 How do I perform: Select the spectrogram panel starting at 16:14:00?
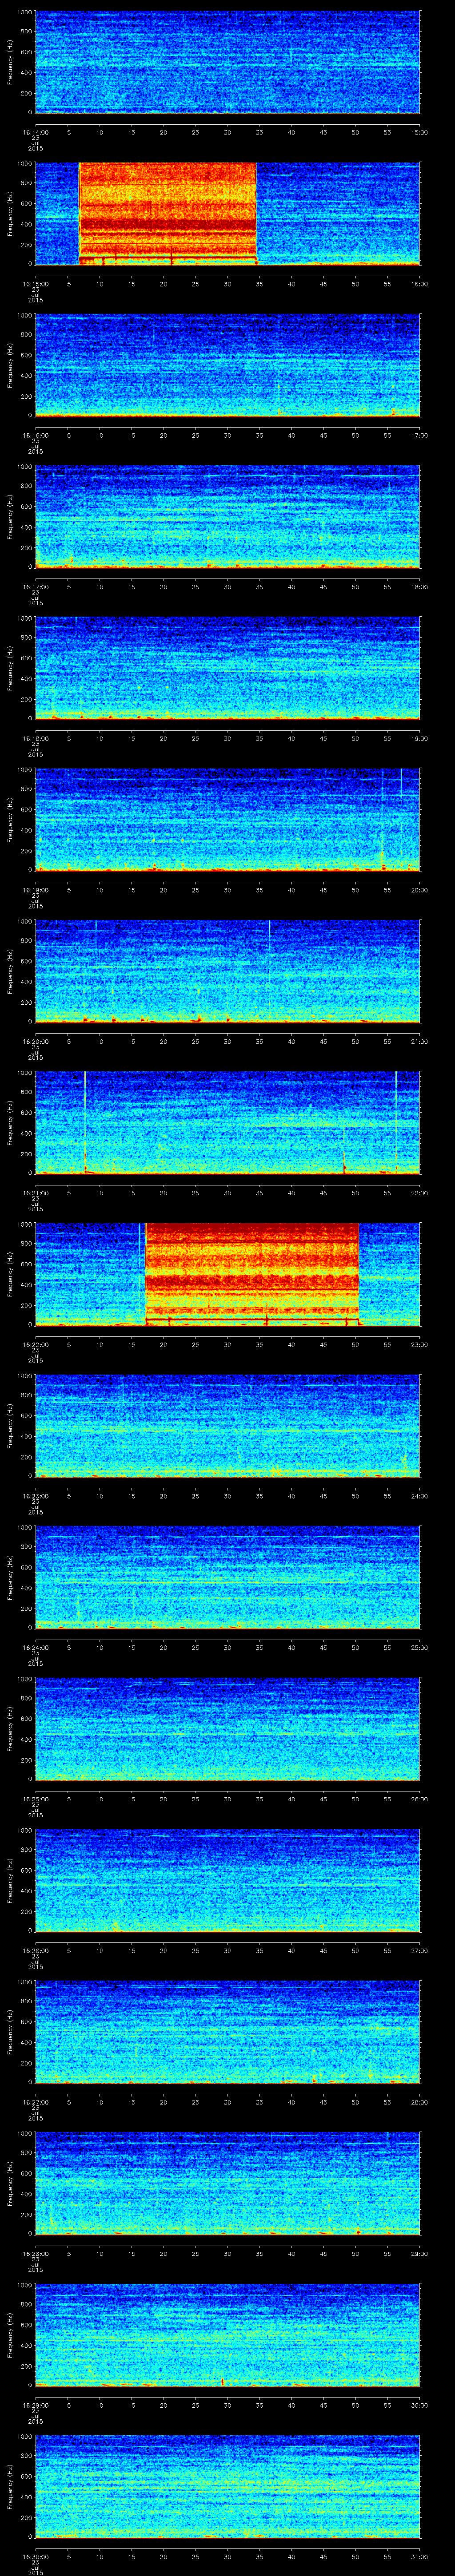coord(227,62)
